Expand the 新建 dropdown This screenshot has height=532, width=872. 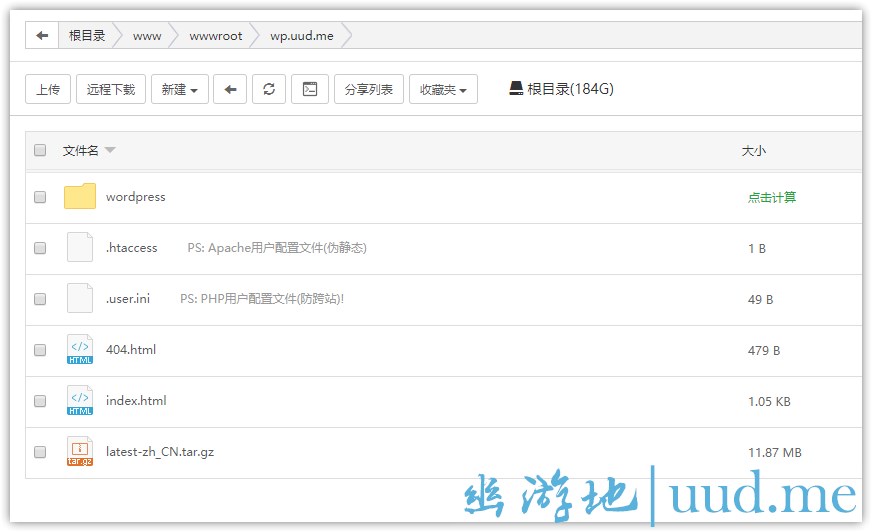pyautogui.click(x=179, y=89)
